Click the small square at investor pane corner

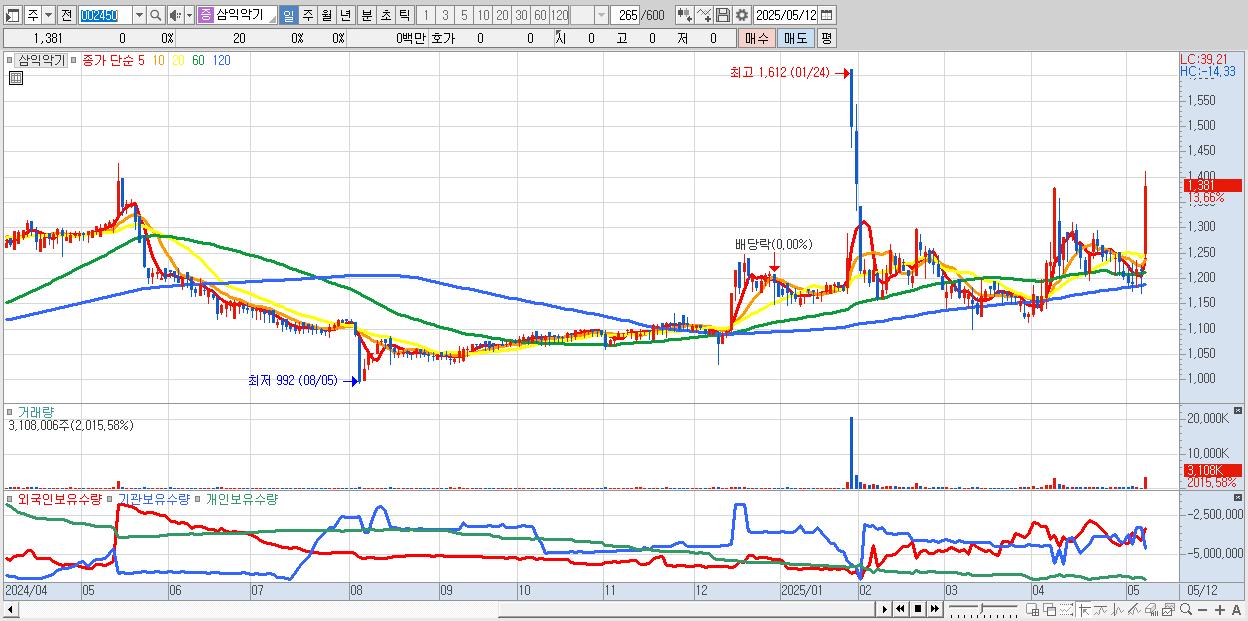[1240, 497]
